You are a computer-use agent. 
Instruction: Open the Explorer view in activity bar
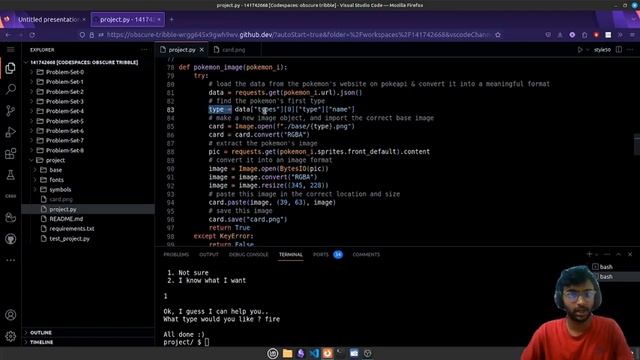point(11,68)
